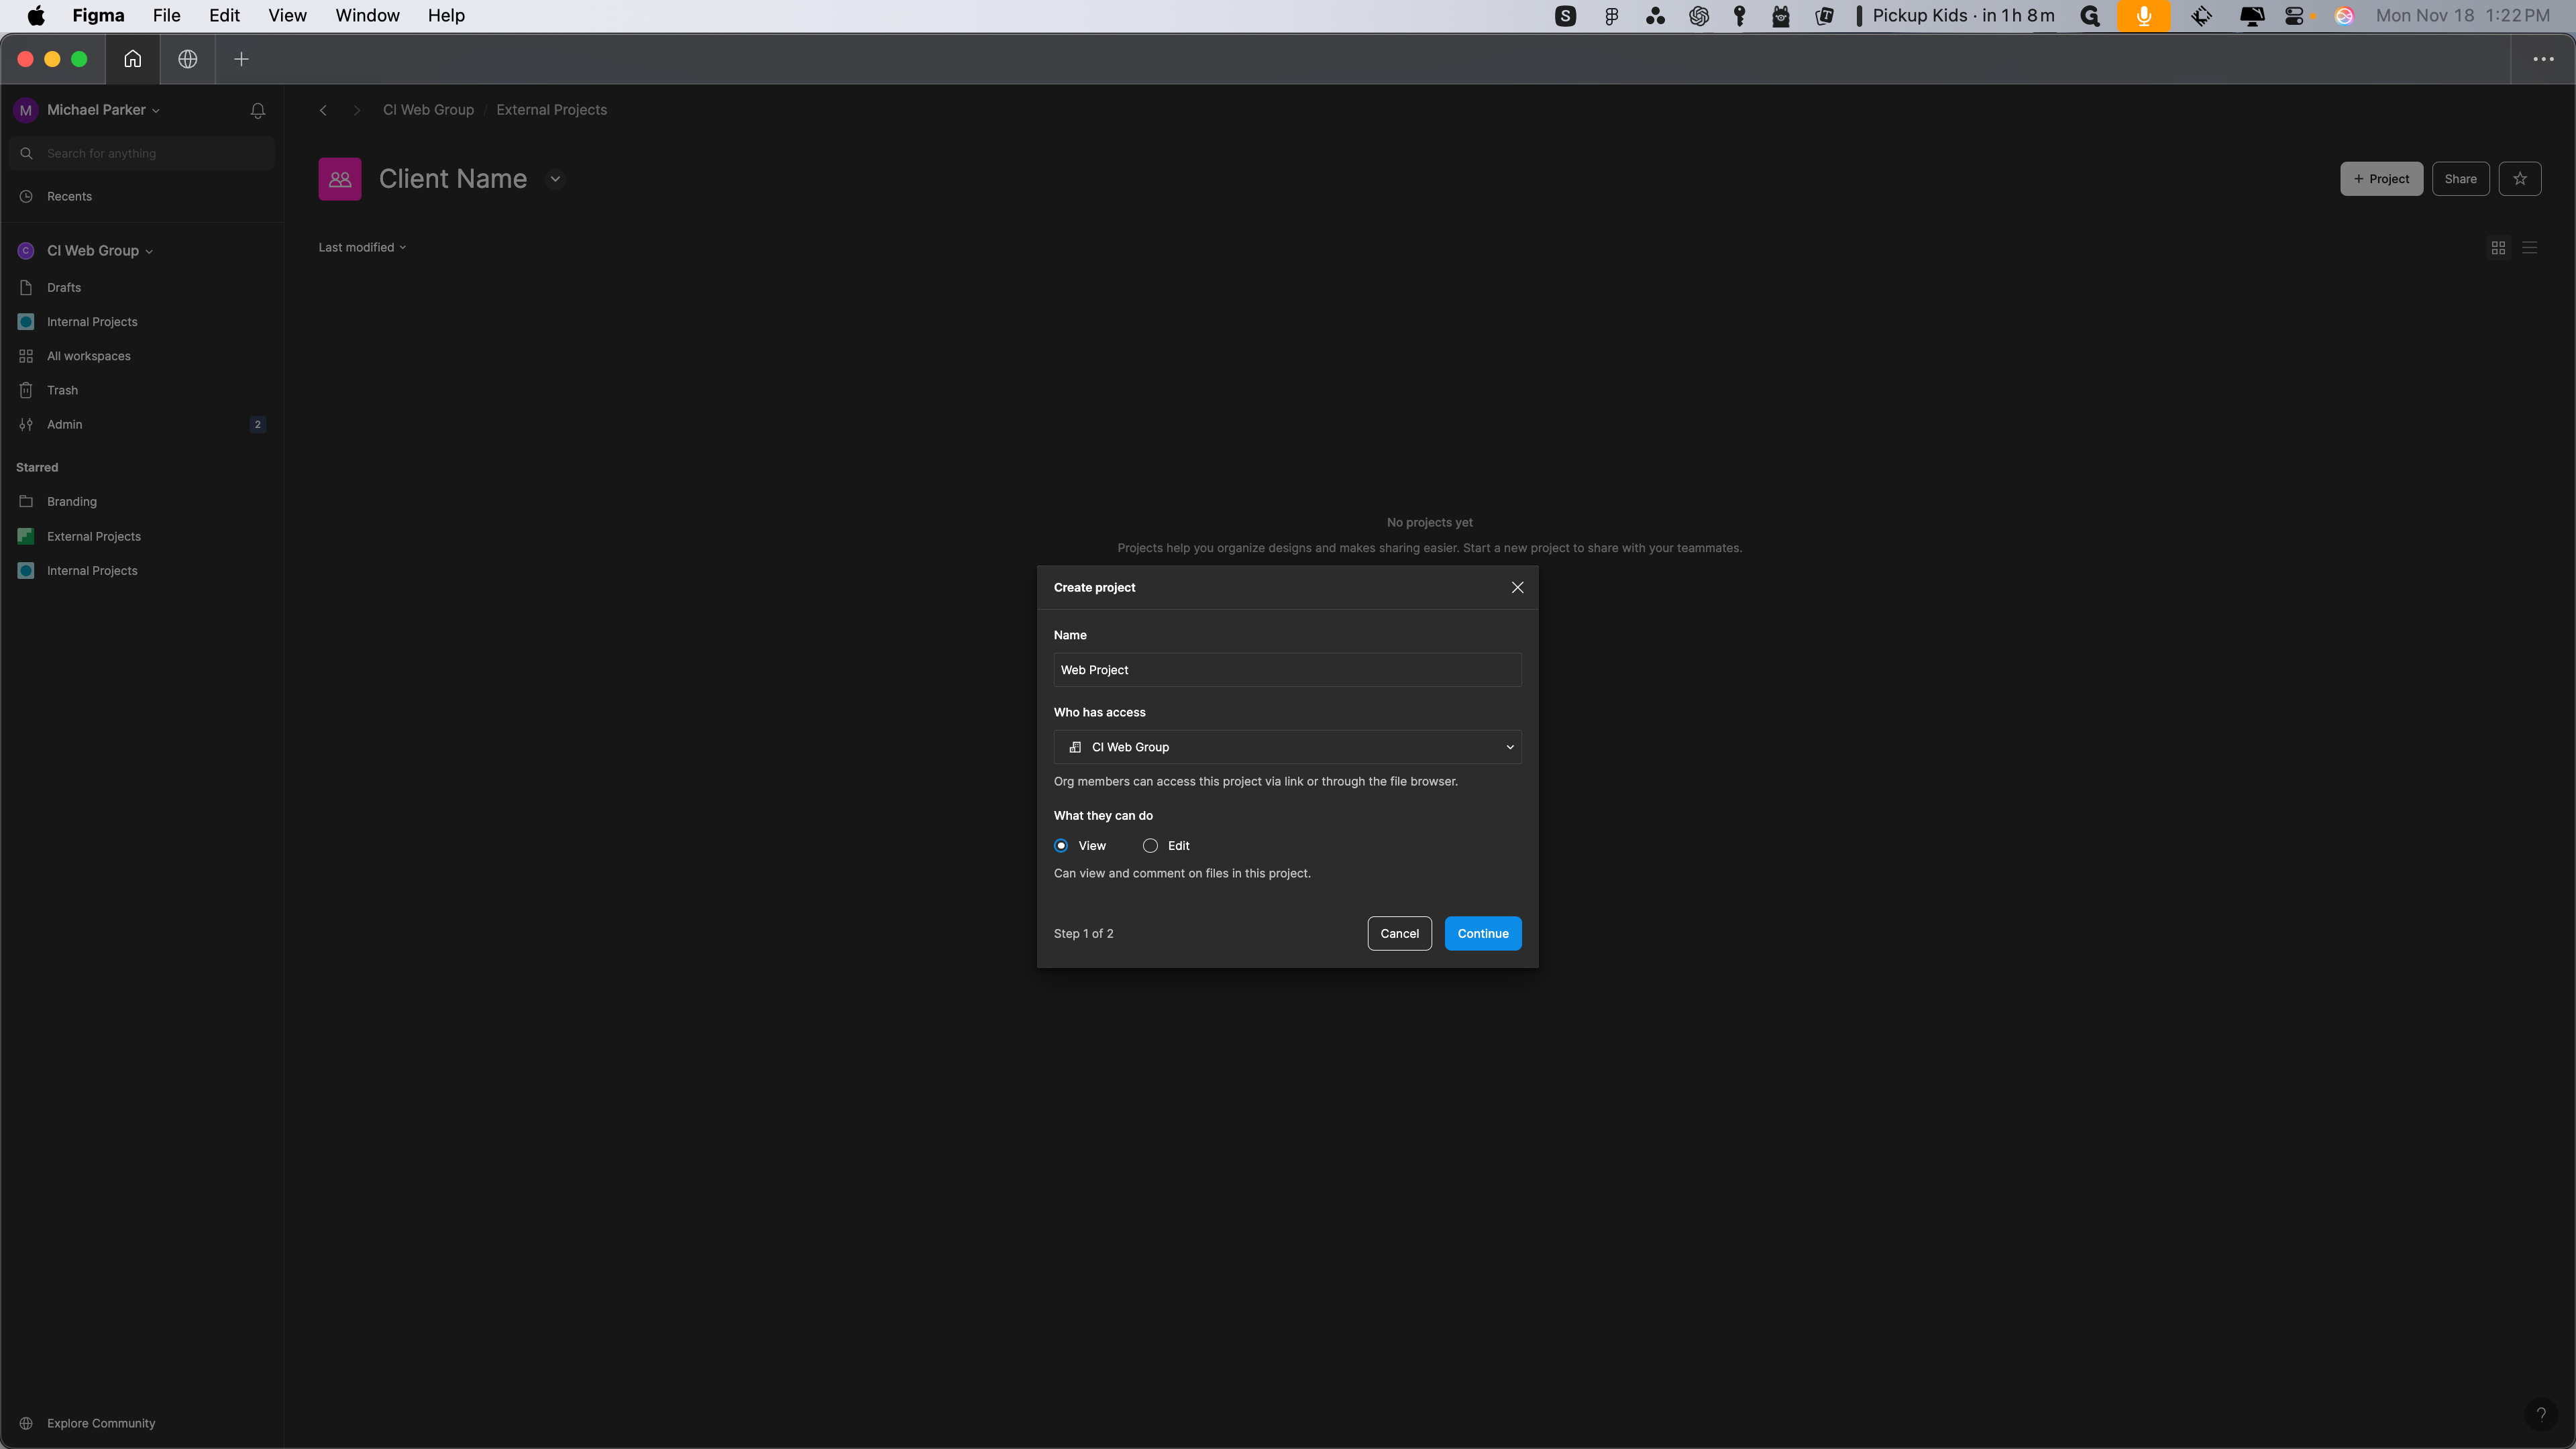This screenshot has width=2576, height=1449.
Task: Open the File menu
Action: [166, 16]
